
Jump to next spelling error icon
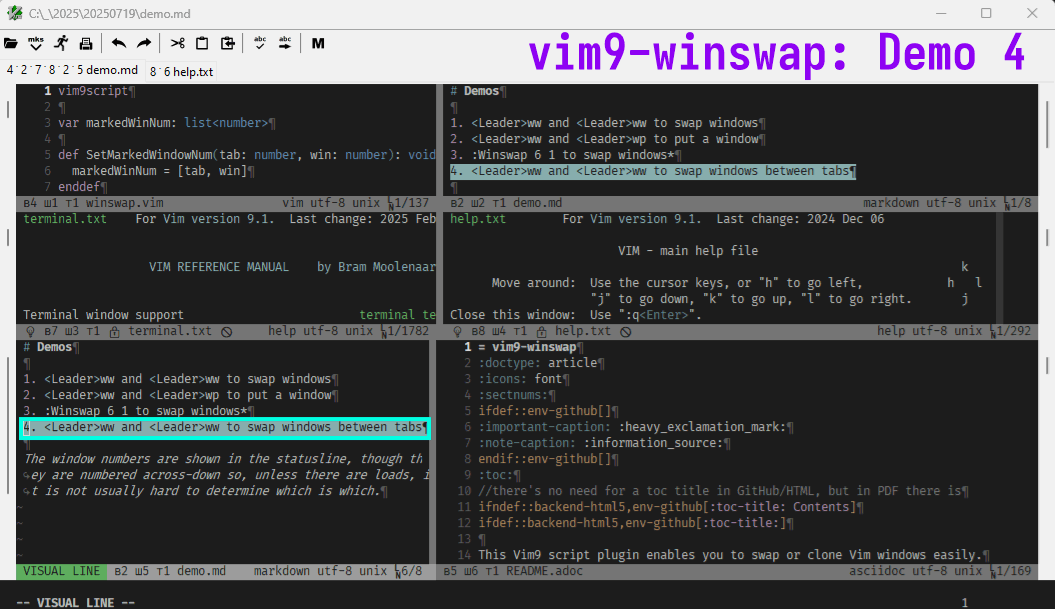click(285, 44)
